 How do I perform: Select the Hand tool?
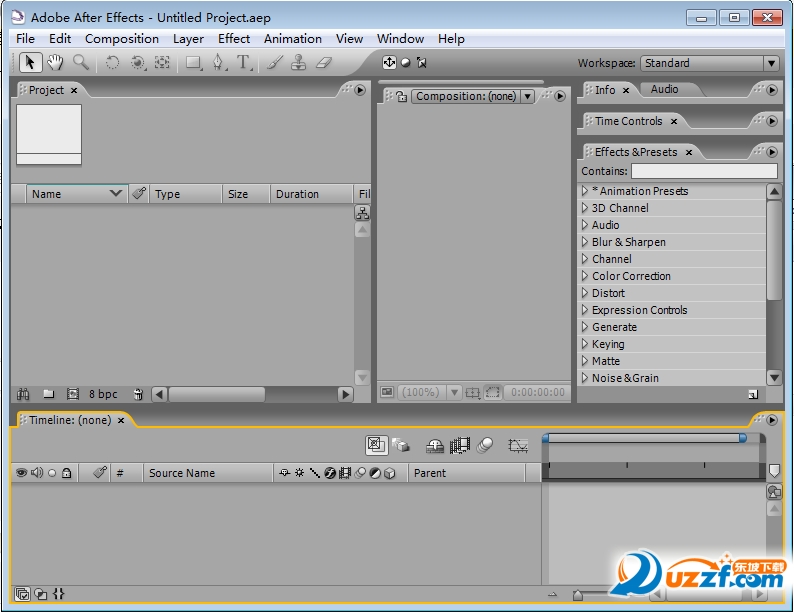55,63
